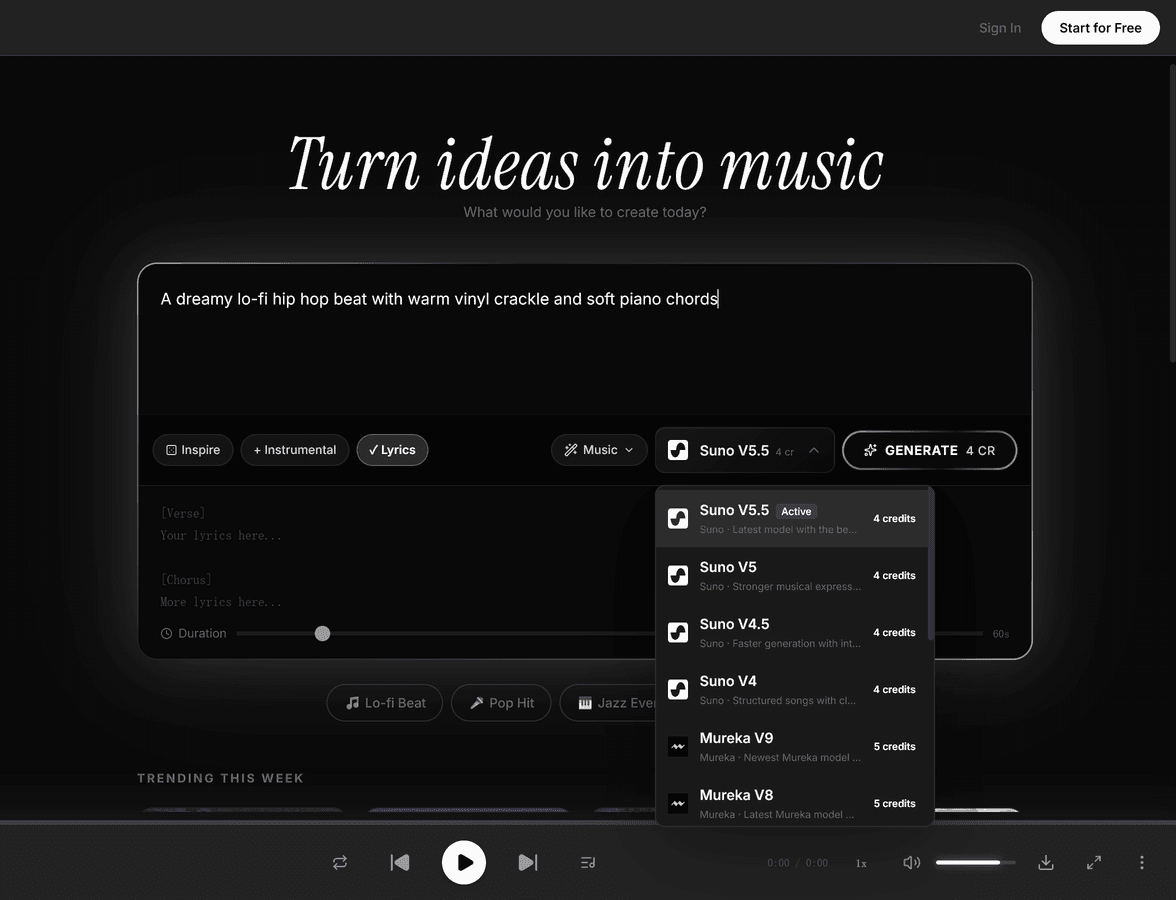The width and height of the screenshot is (1176, 900).
Task: Toggle the Instrumental option
Action: coord(295,450)
